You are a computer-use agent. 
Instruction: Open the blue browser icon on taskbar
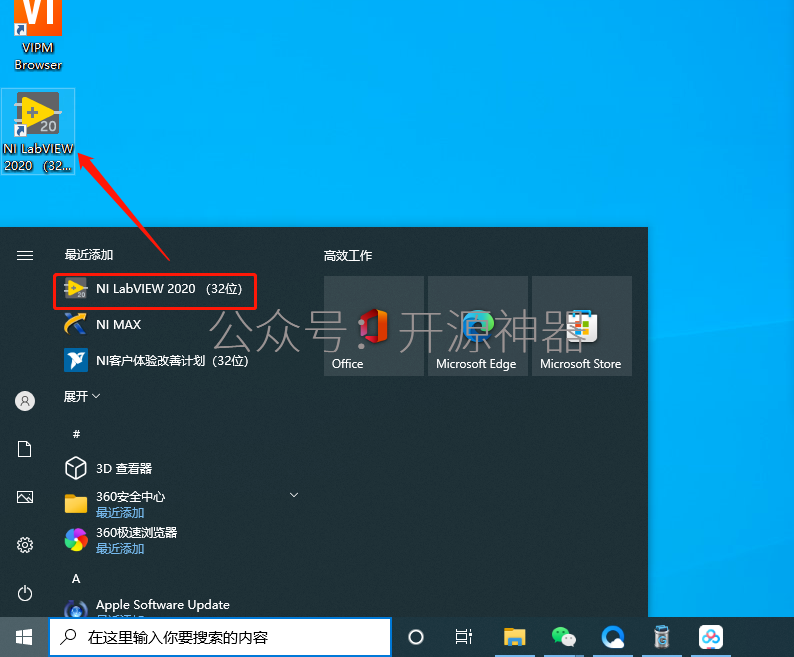613,637
